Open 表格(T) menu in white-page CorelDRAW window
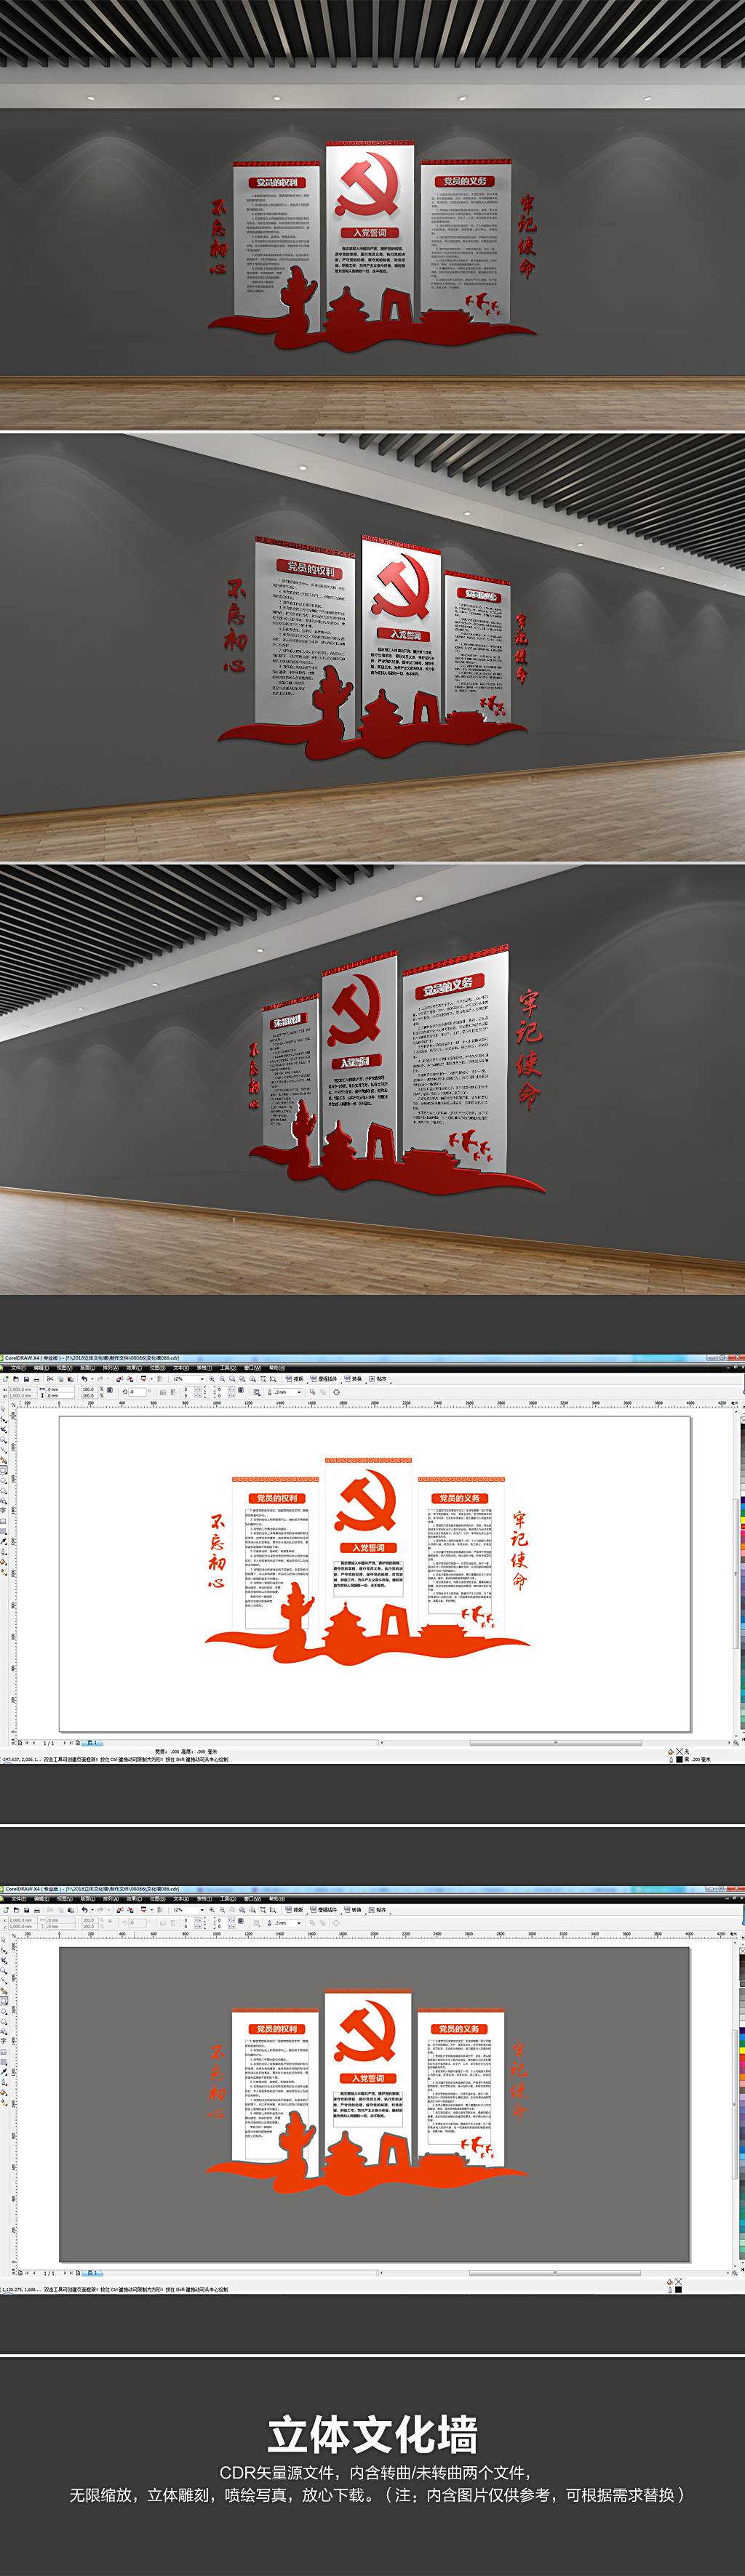 [204, 1367]
